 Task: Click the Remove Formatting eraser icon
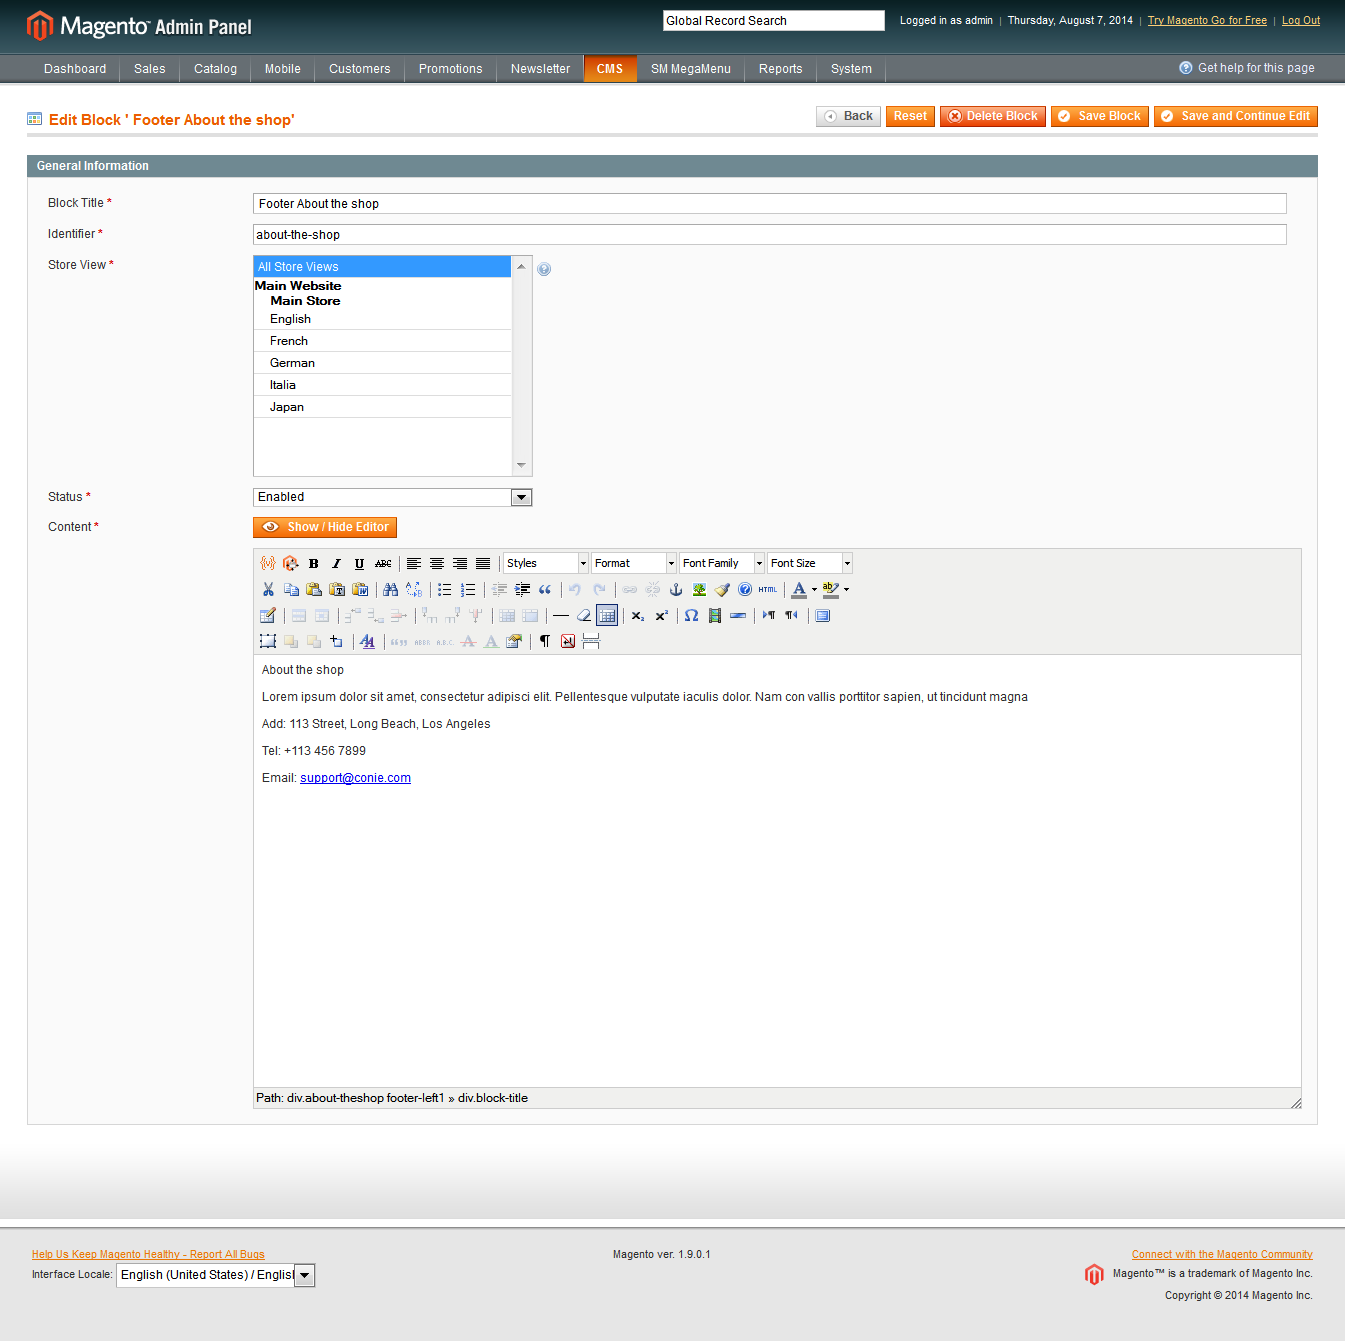(583, 615)
